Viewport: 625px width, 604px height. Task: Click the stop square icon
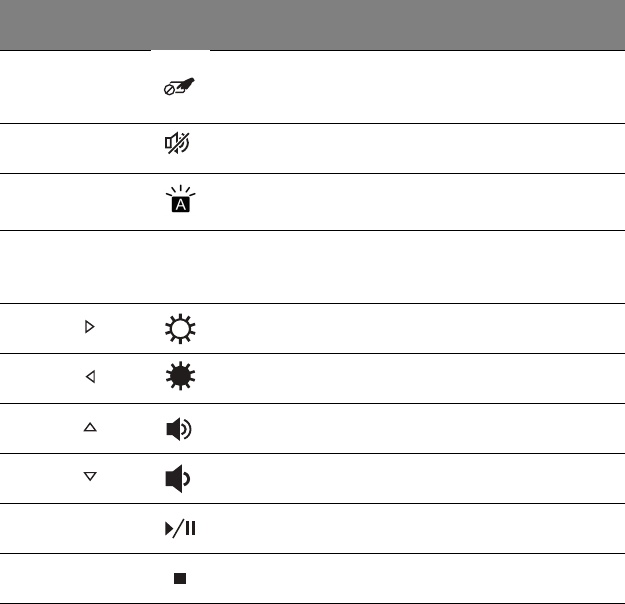coord(180,579)
